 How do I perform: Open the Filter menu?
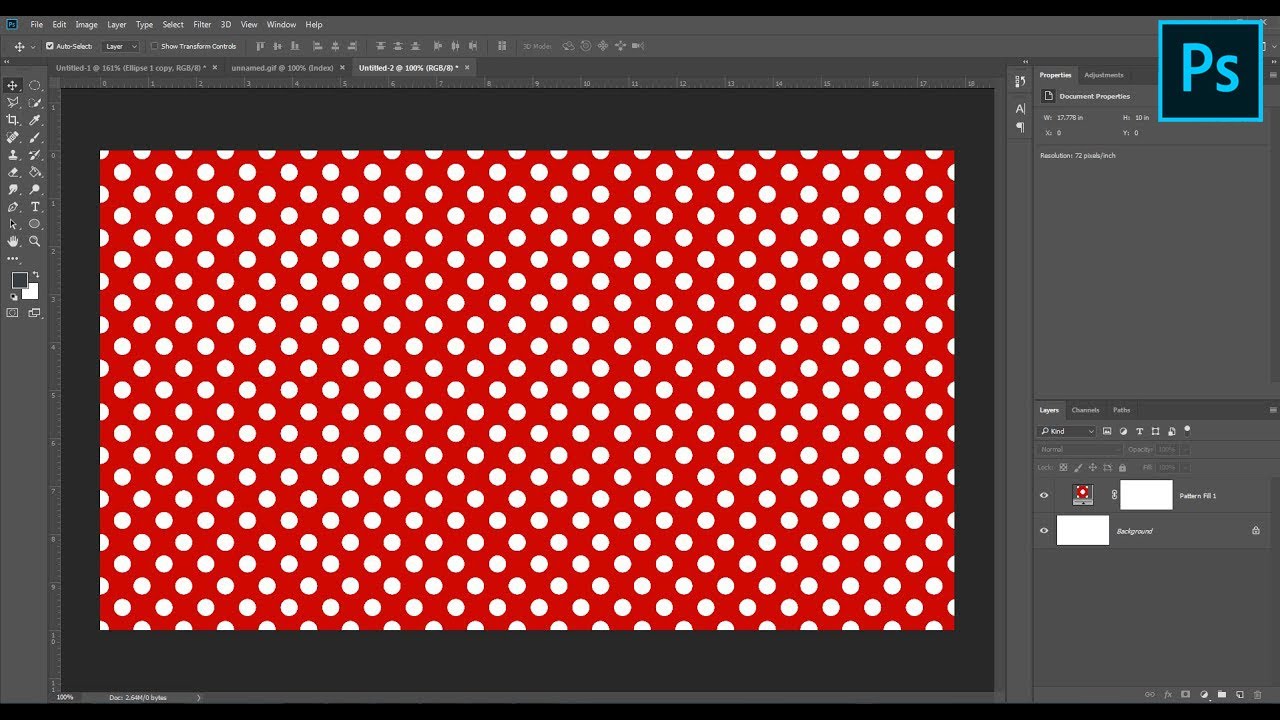[202, 24]
